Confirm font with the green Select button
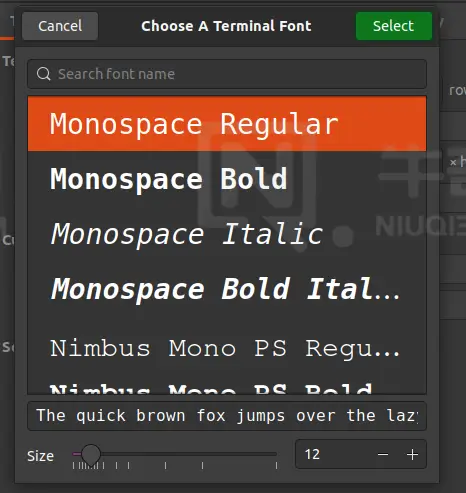The height and width of the screenshot is (493, 466). pos(394,26)
